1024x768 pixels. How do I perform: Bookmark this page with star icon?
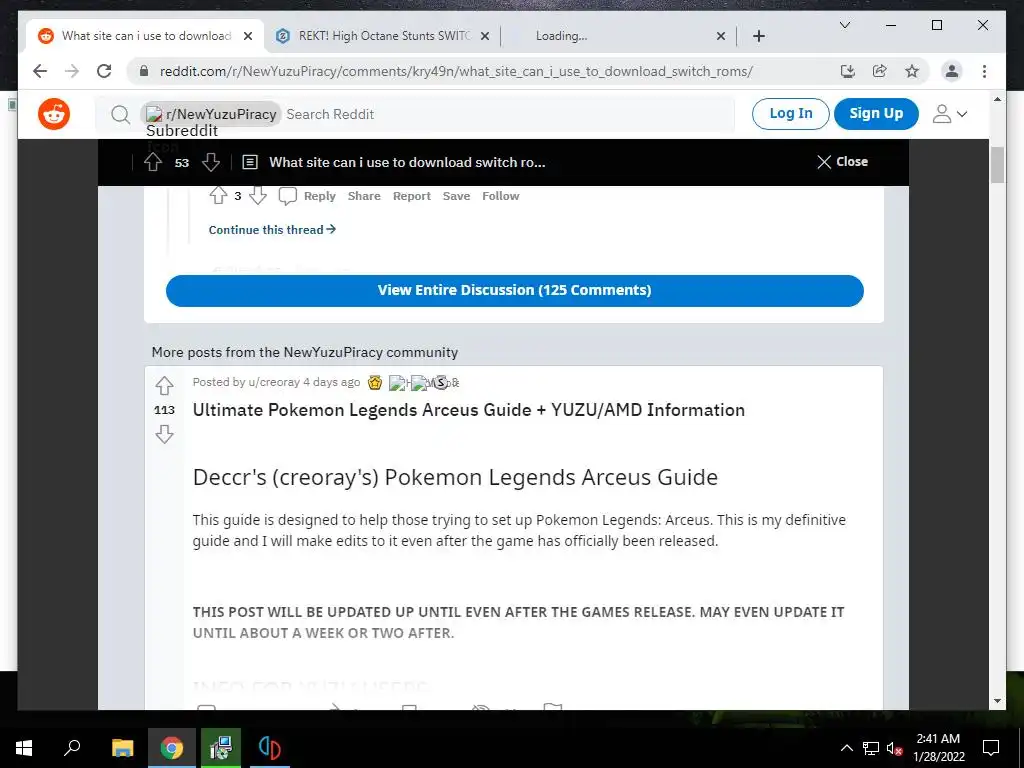[912, 71]
